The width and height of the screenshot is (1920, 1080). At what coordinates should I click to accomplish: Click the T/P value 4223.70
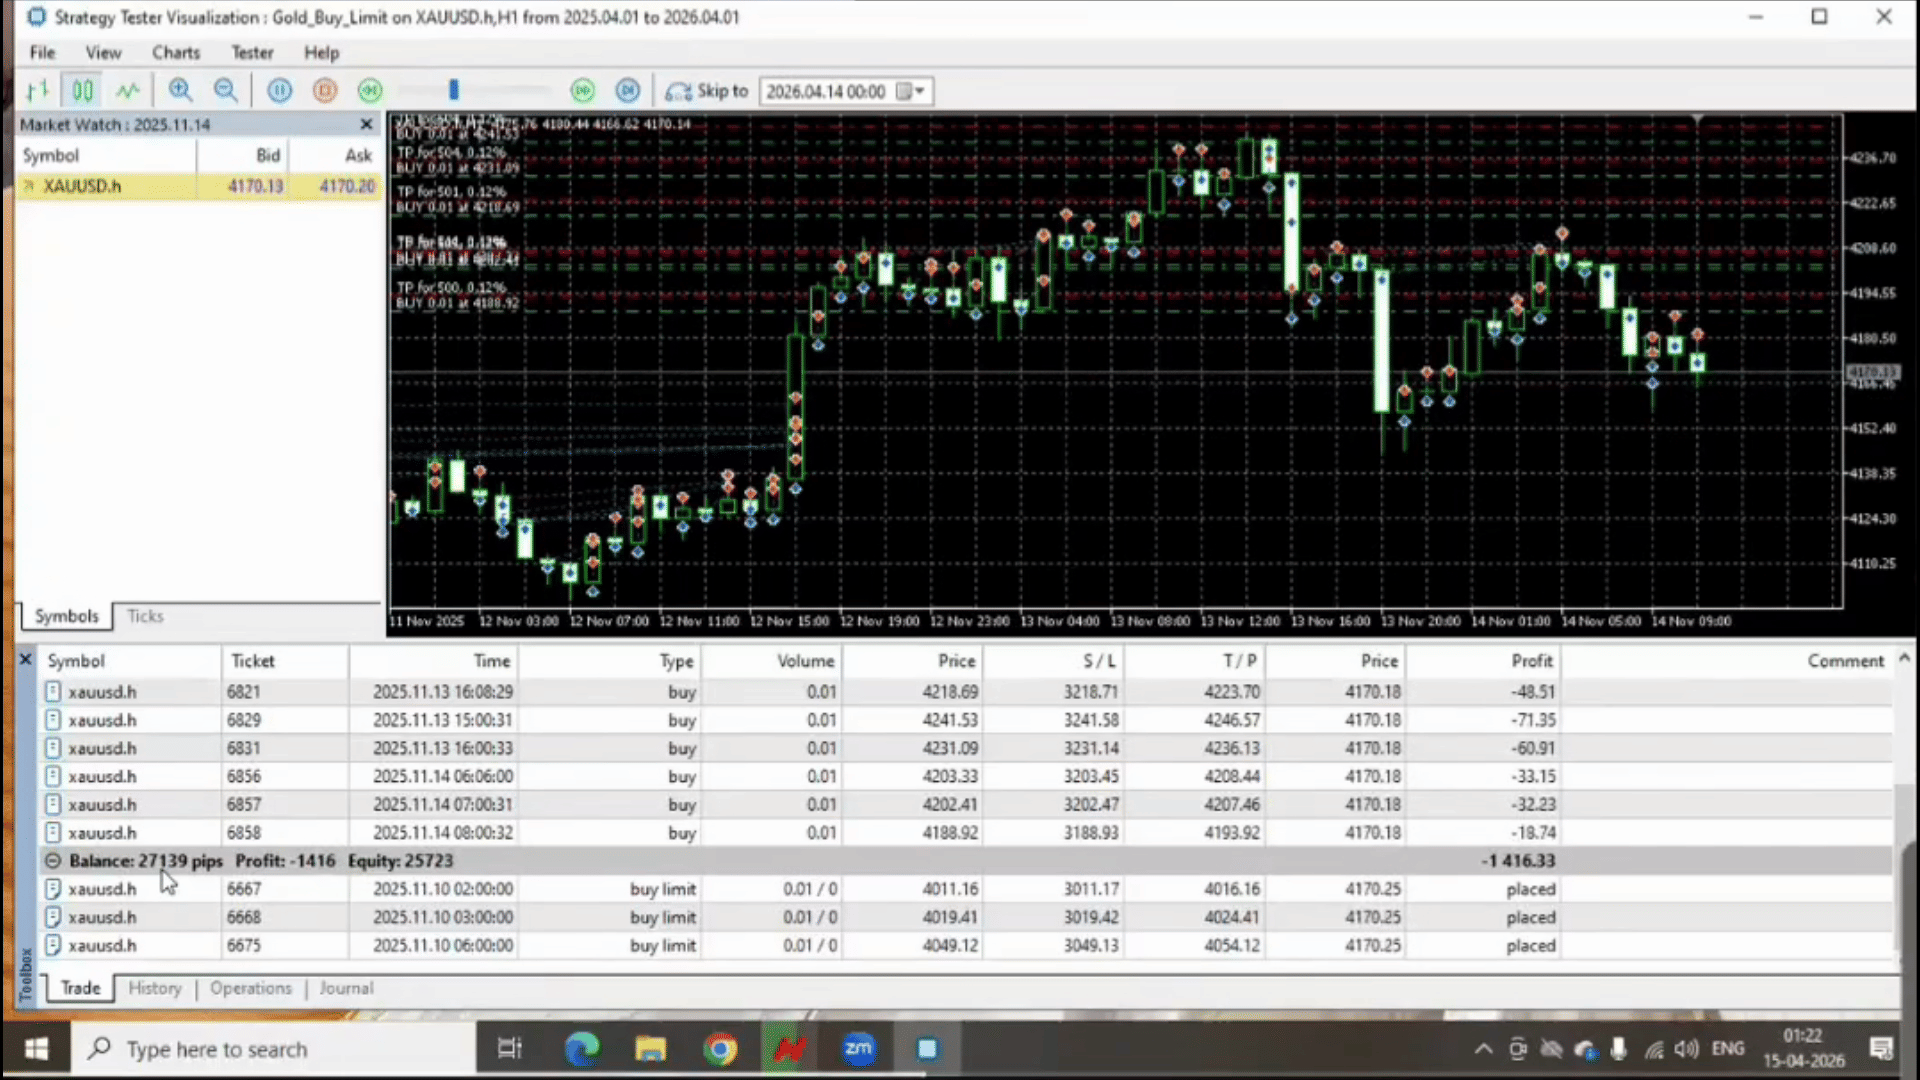1232,692
